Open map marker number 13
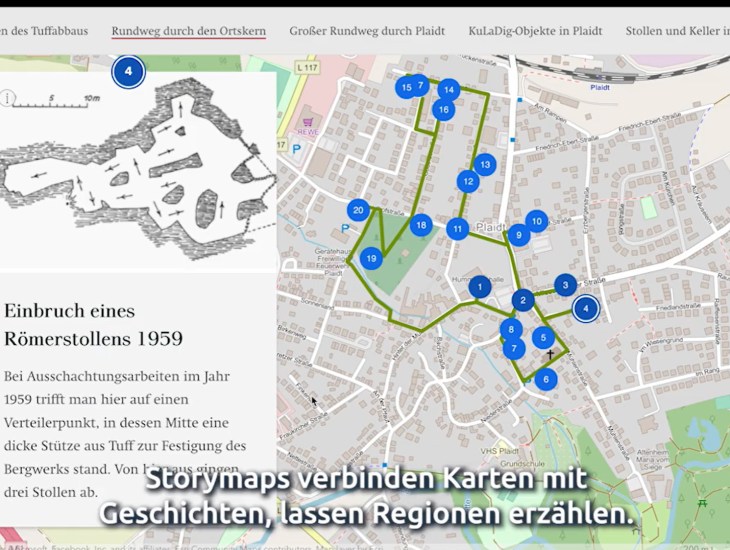 tap(485, 164)
